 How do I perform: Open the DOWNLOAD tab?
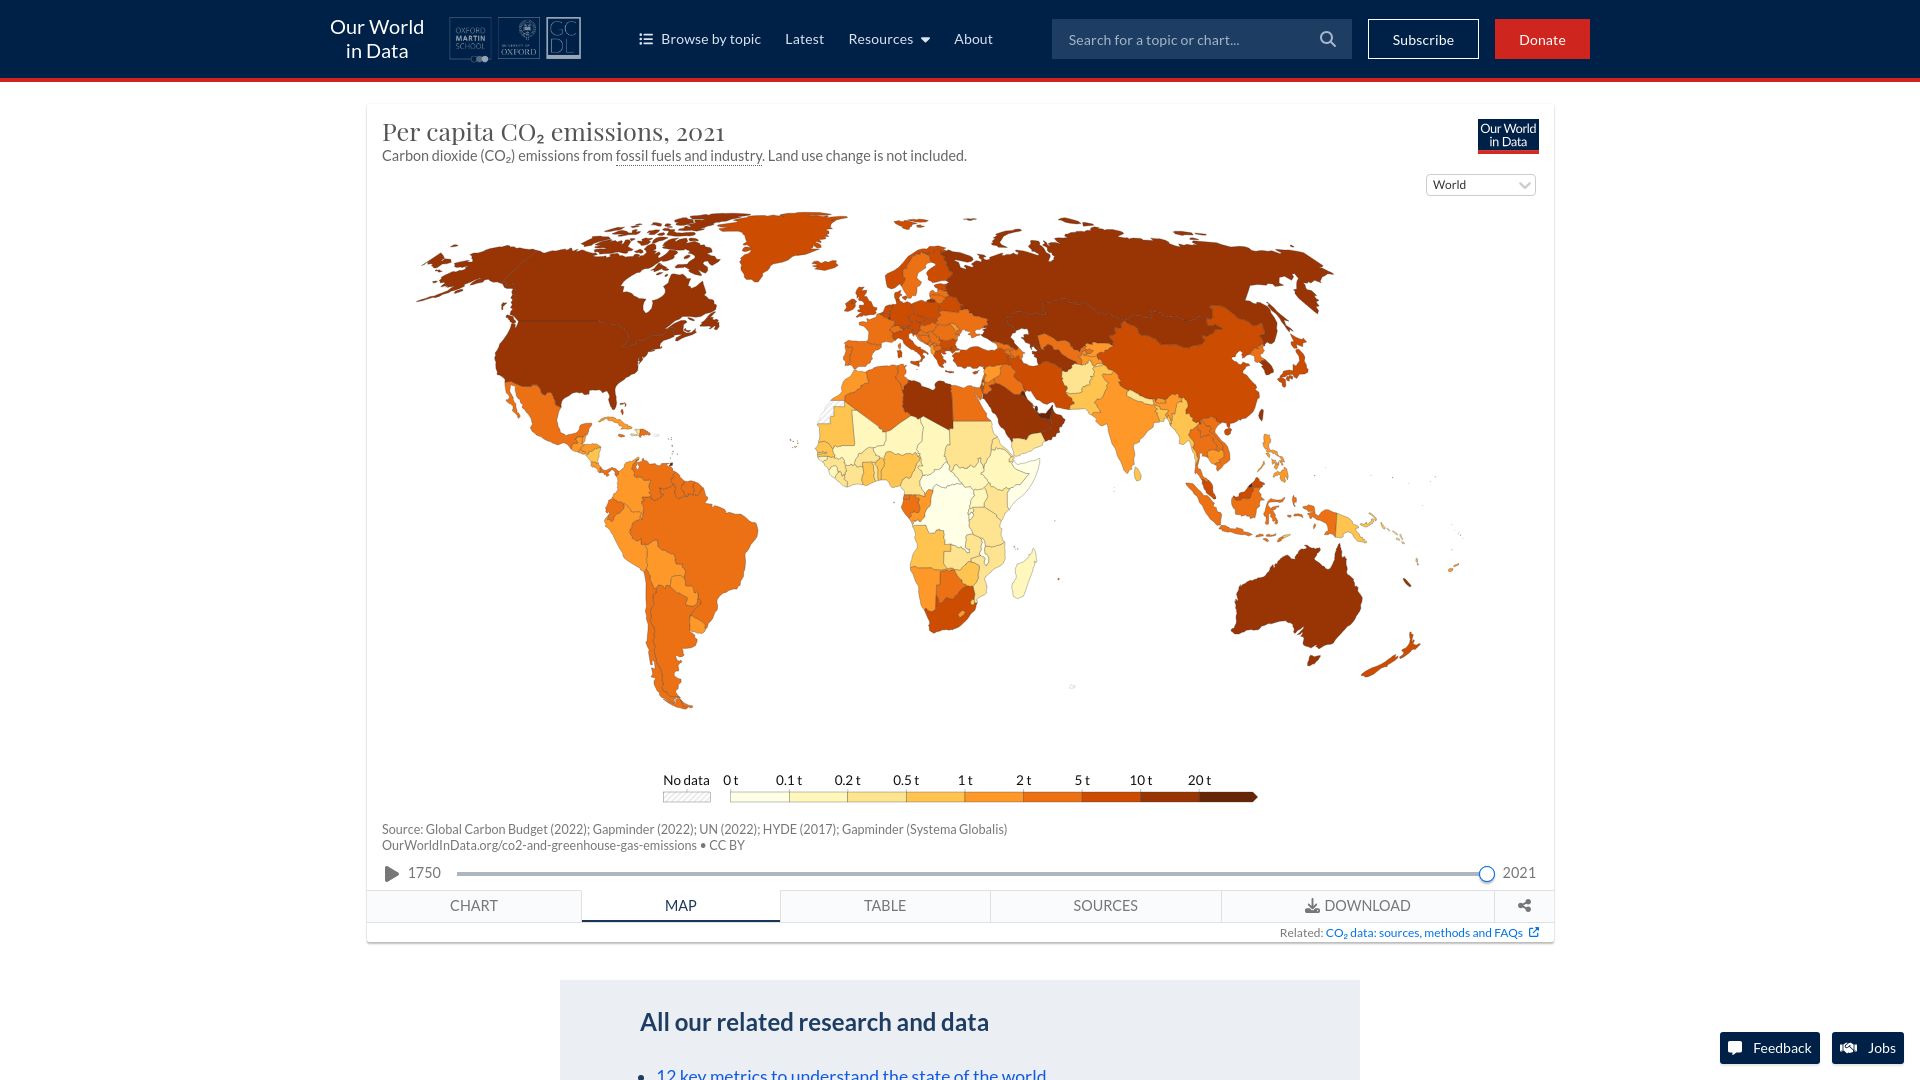click(1358, 906)
